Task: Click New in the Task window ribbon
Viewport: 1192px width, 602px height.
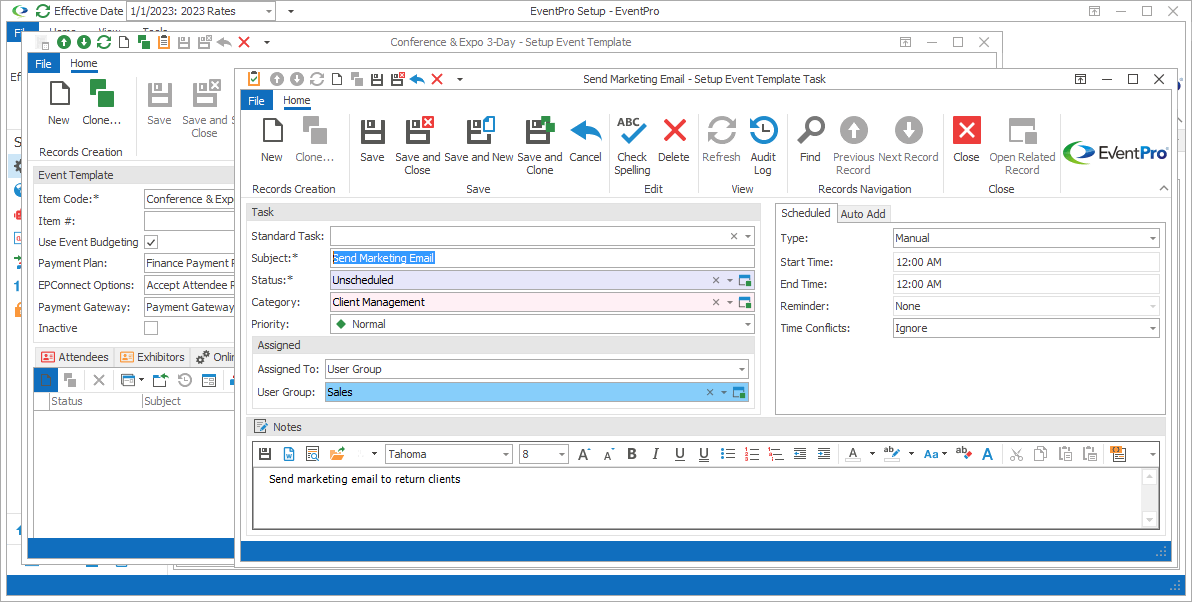Action: 271,141
